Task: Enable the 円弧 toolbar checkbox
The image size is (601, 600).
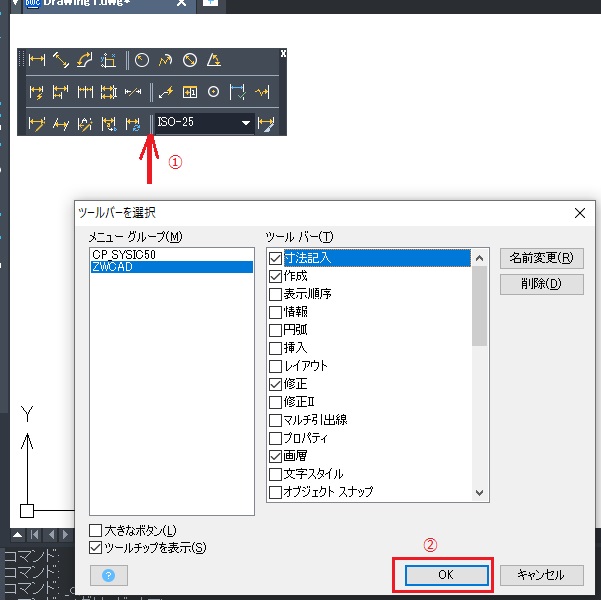Action: (275, 330)
